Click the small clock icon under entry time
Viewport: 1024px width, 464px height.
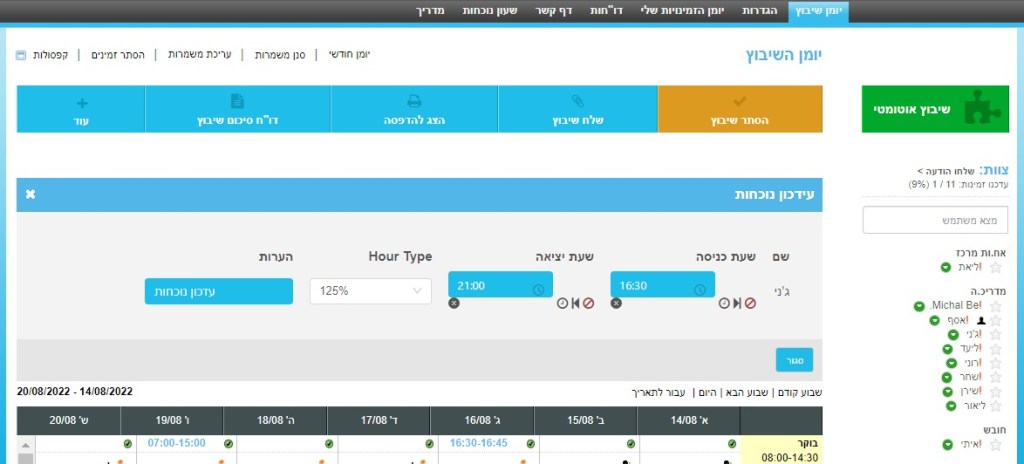[723, 303]
